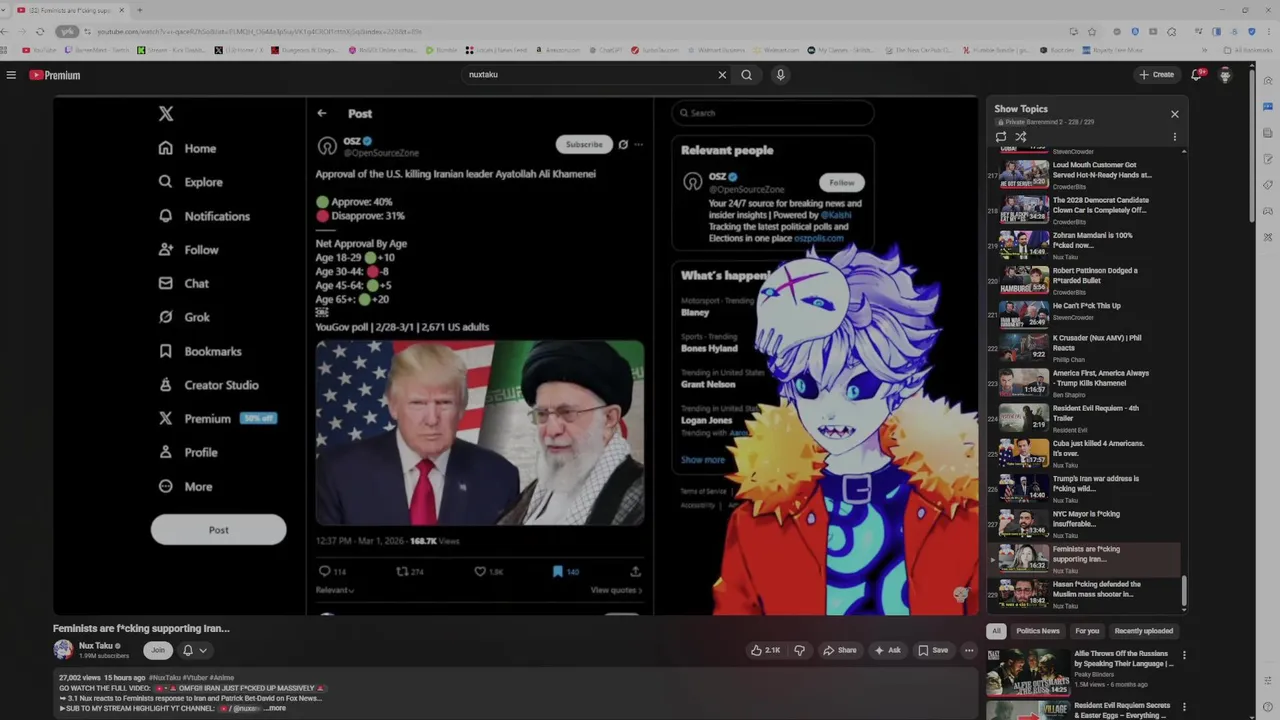Click the Trump Khamenei image in video
Screen dimensions: 1280x720
click(480, 433)
